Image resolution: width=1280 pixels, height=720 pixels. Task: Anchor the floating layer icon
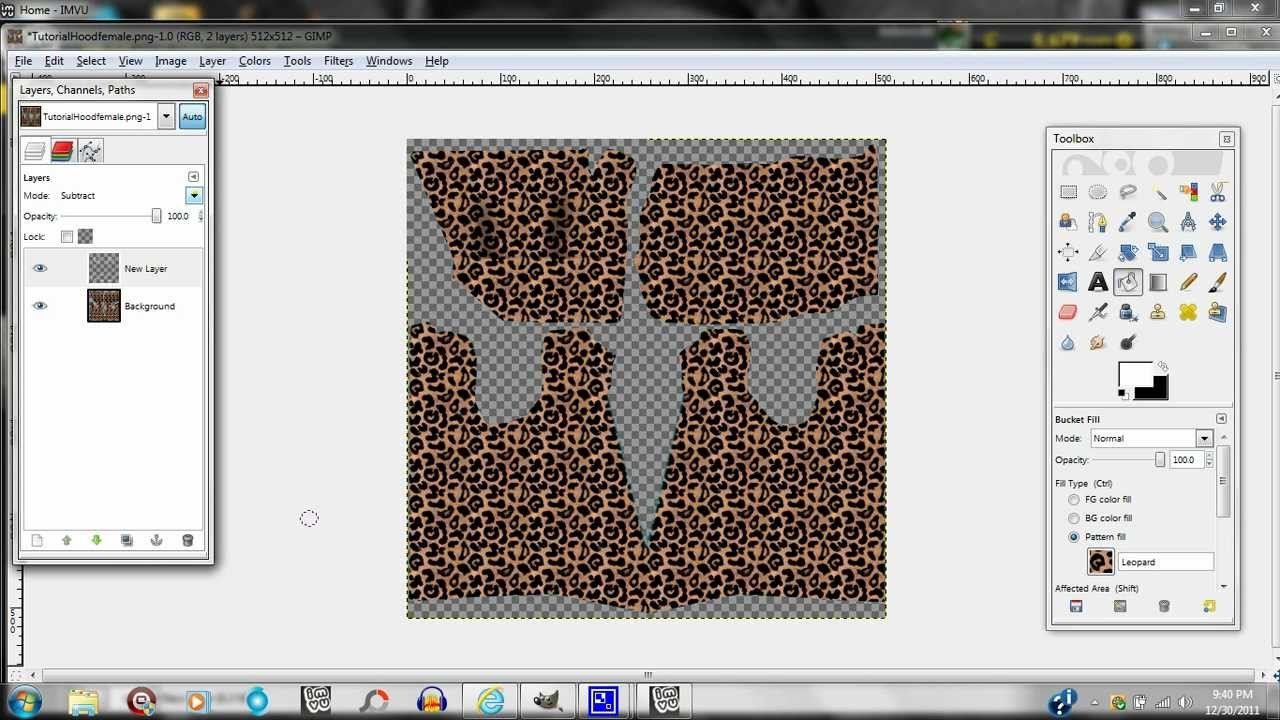(x=156, y=541)
